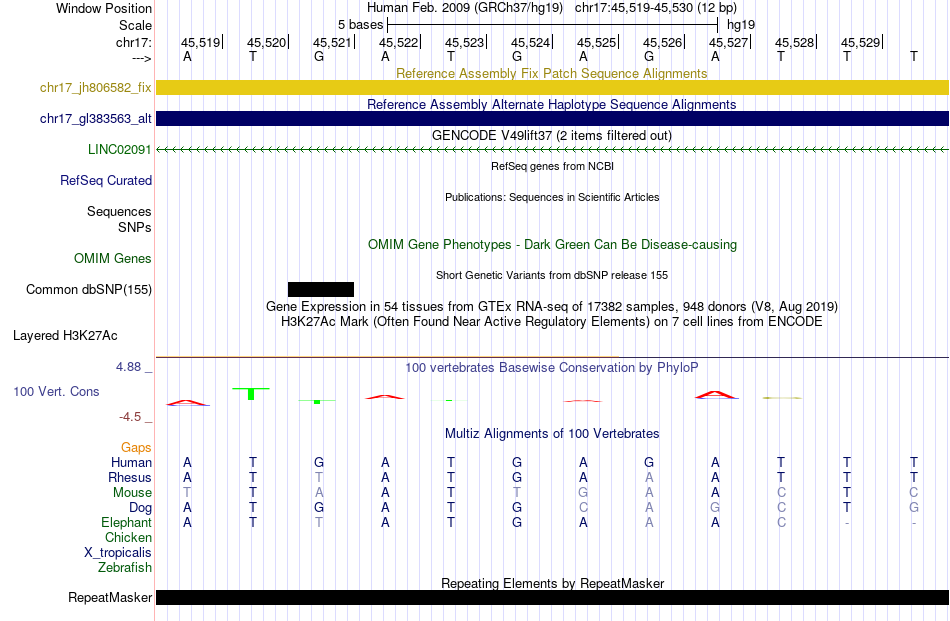
Task: Click the Multiz Alignments of 100 Vertebrates title
Action: pyautogui.click(x=552, y=433)
